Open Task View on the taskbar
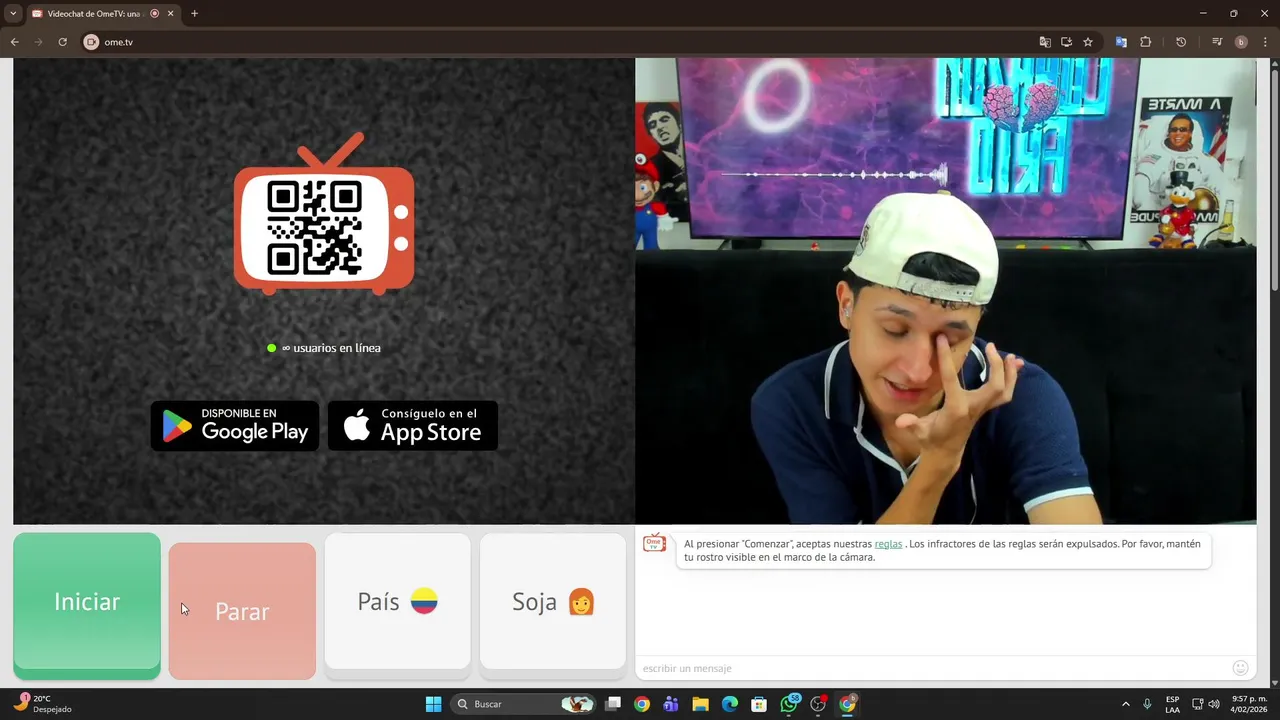This screenshot has height=720, width=1280. (613, 704)
